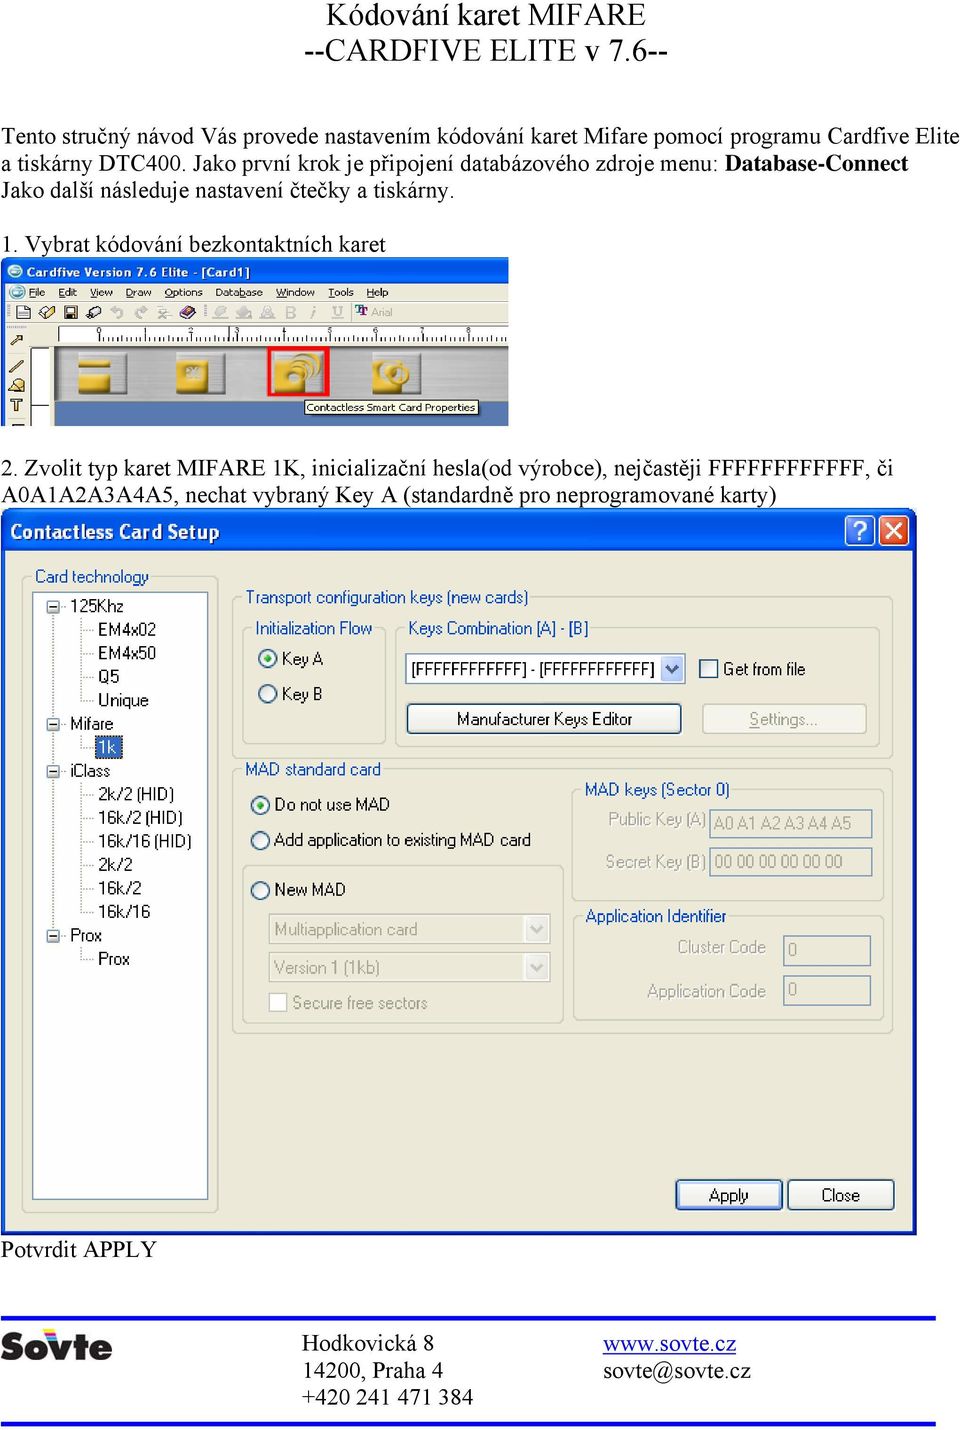Collapse the Prox tree node
The width and height of the screenshot is (960, 1430).
(x=53, y=936)
